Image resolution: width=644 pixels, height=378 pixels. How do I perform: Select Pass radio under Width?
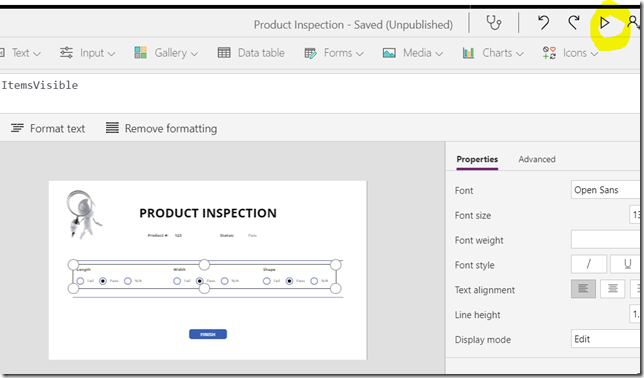200,281
